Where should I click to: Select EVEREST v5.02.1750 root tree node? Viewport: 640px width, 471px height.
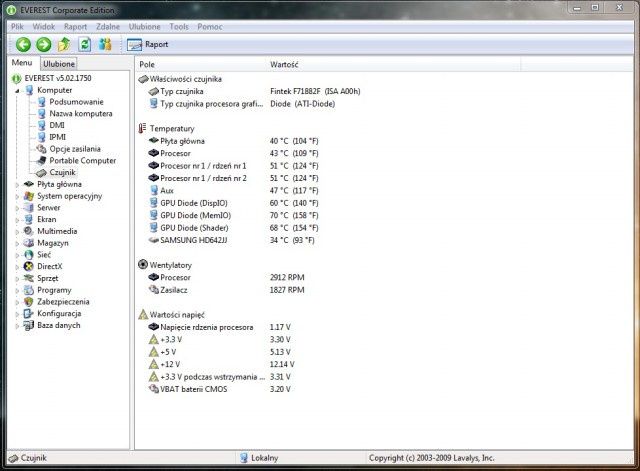coord(58,78)
